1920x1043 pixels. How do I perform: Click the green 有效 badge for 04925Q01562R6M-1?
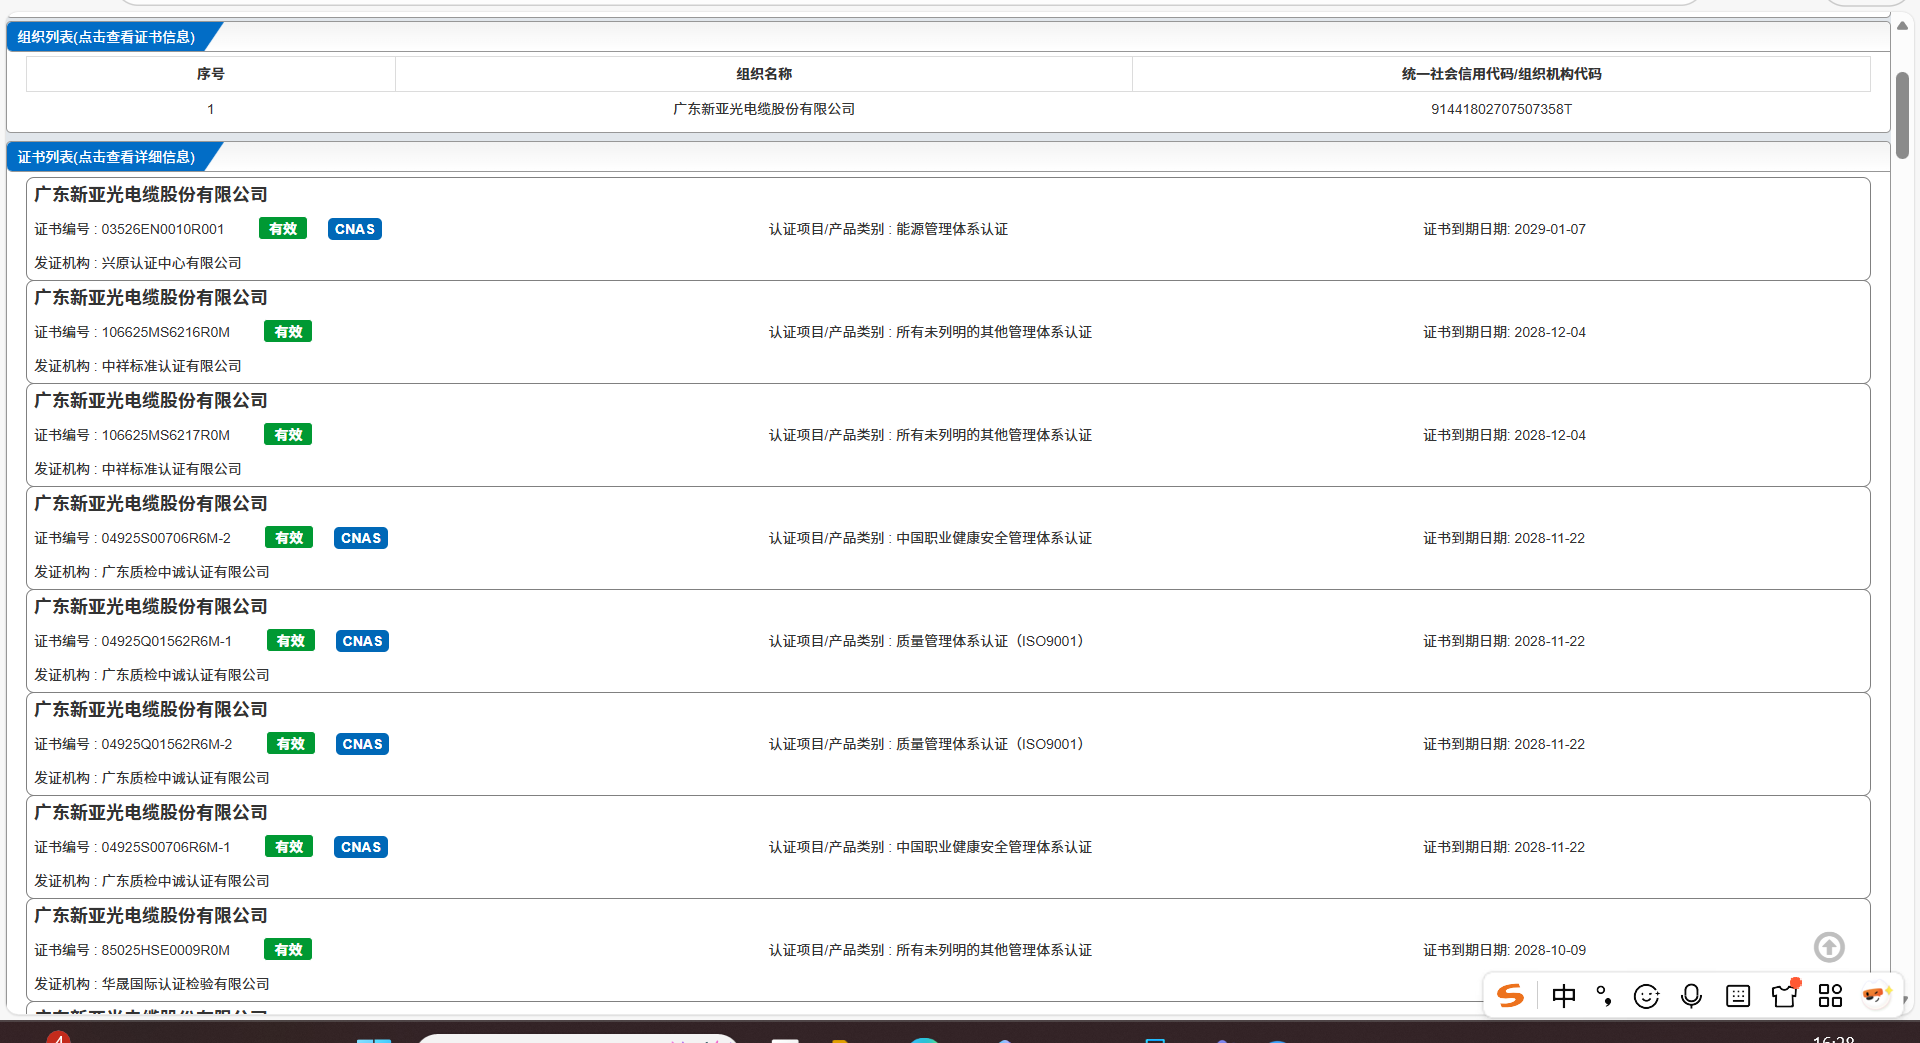291,641
